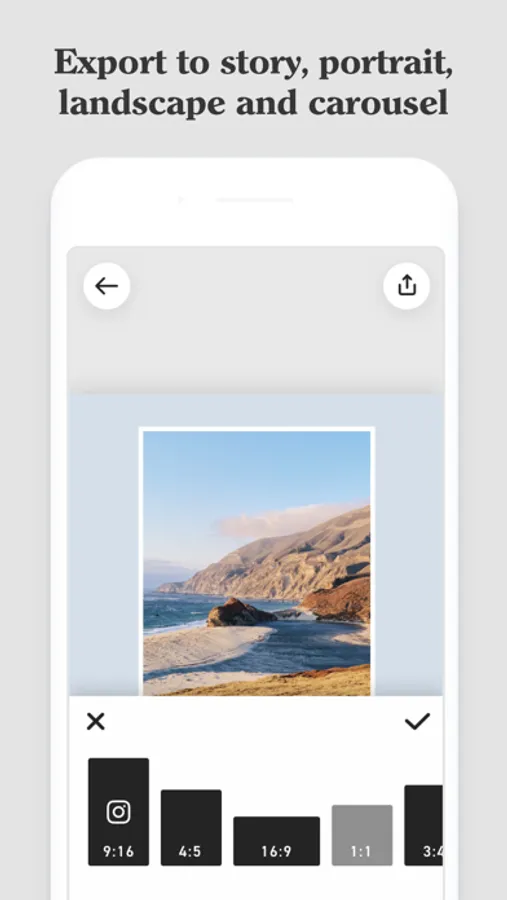
Task: Choose the 16:9 landscape ratio
Action: point(276,841)
